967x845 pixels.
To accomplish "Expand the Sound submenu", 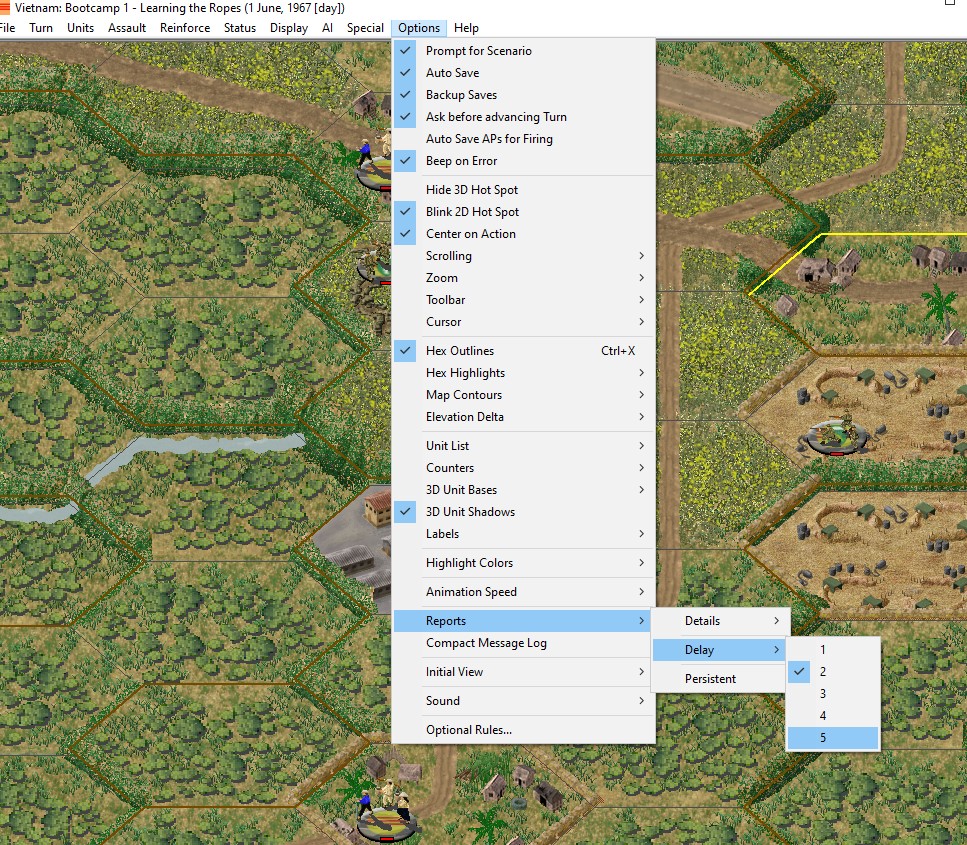I will [x=523, y=701].
